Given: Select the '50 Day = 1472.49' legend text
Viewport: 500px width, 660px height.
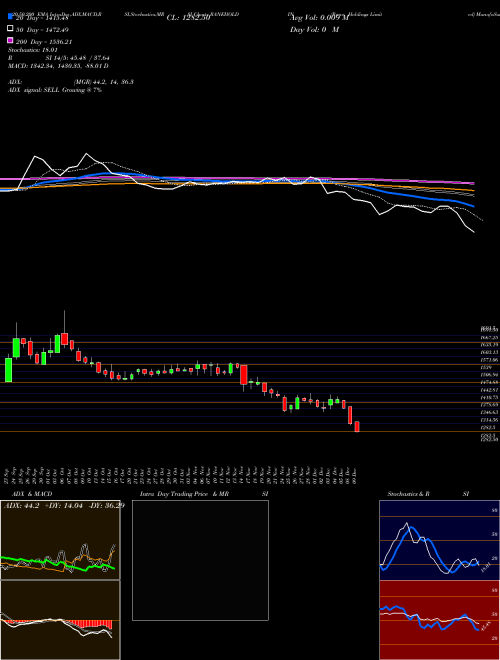Looking at the screenshot, I should [43, 30].
